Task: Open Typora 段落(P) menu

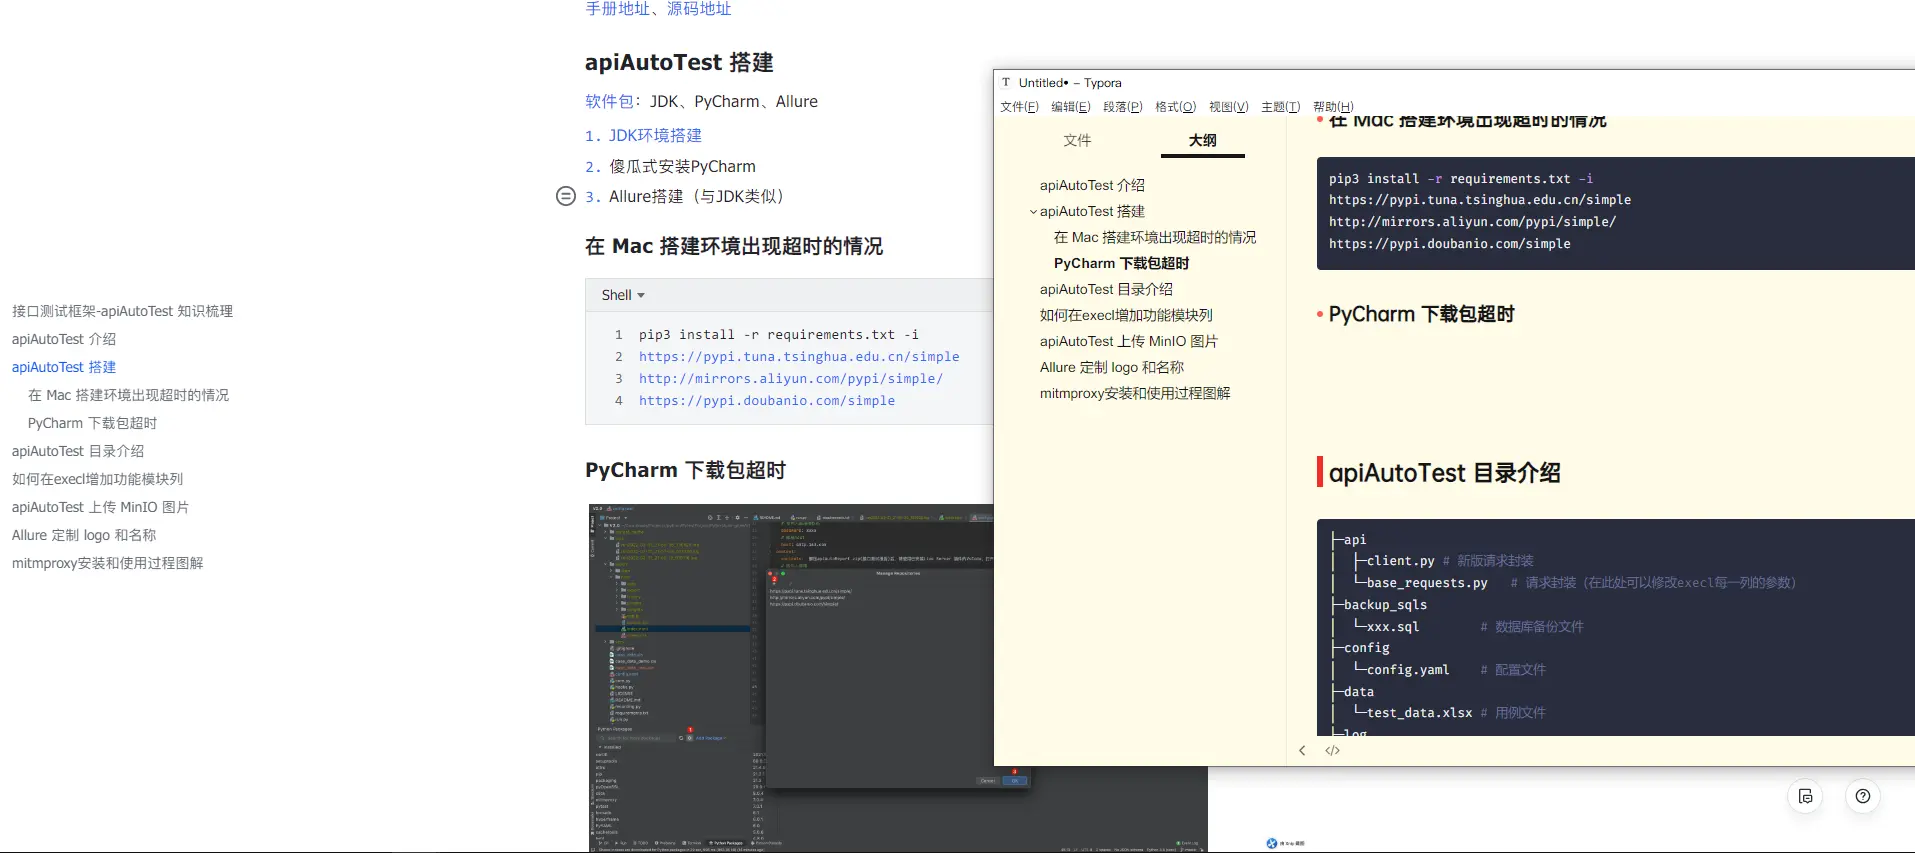Action: tap(1122, 107)
